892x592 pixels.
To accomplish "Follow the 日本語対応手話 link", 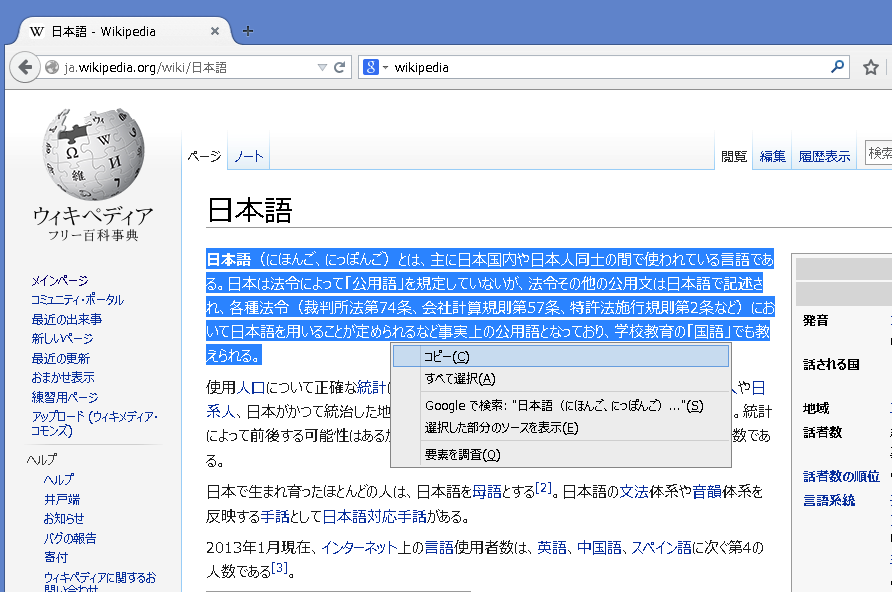I will (374, 516).
